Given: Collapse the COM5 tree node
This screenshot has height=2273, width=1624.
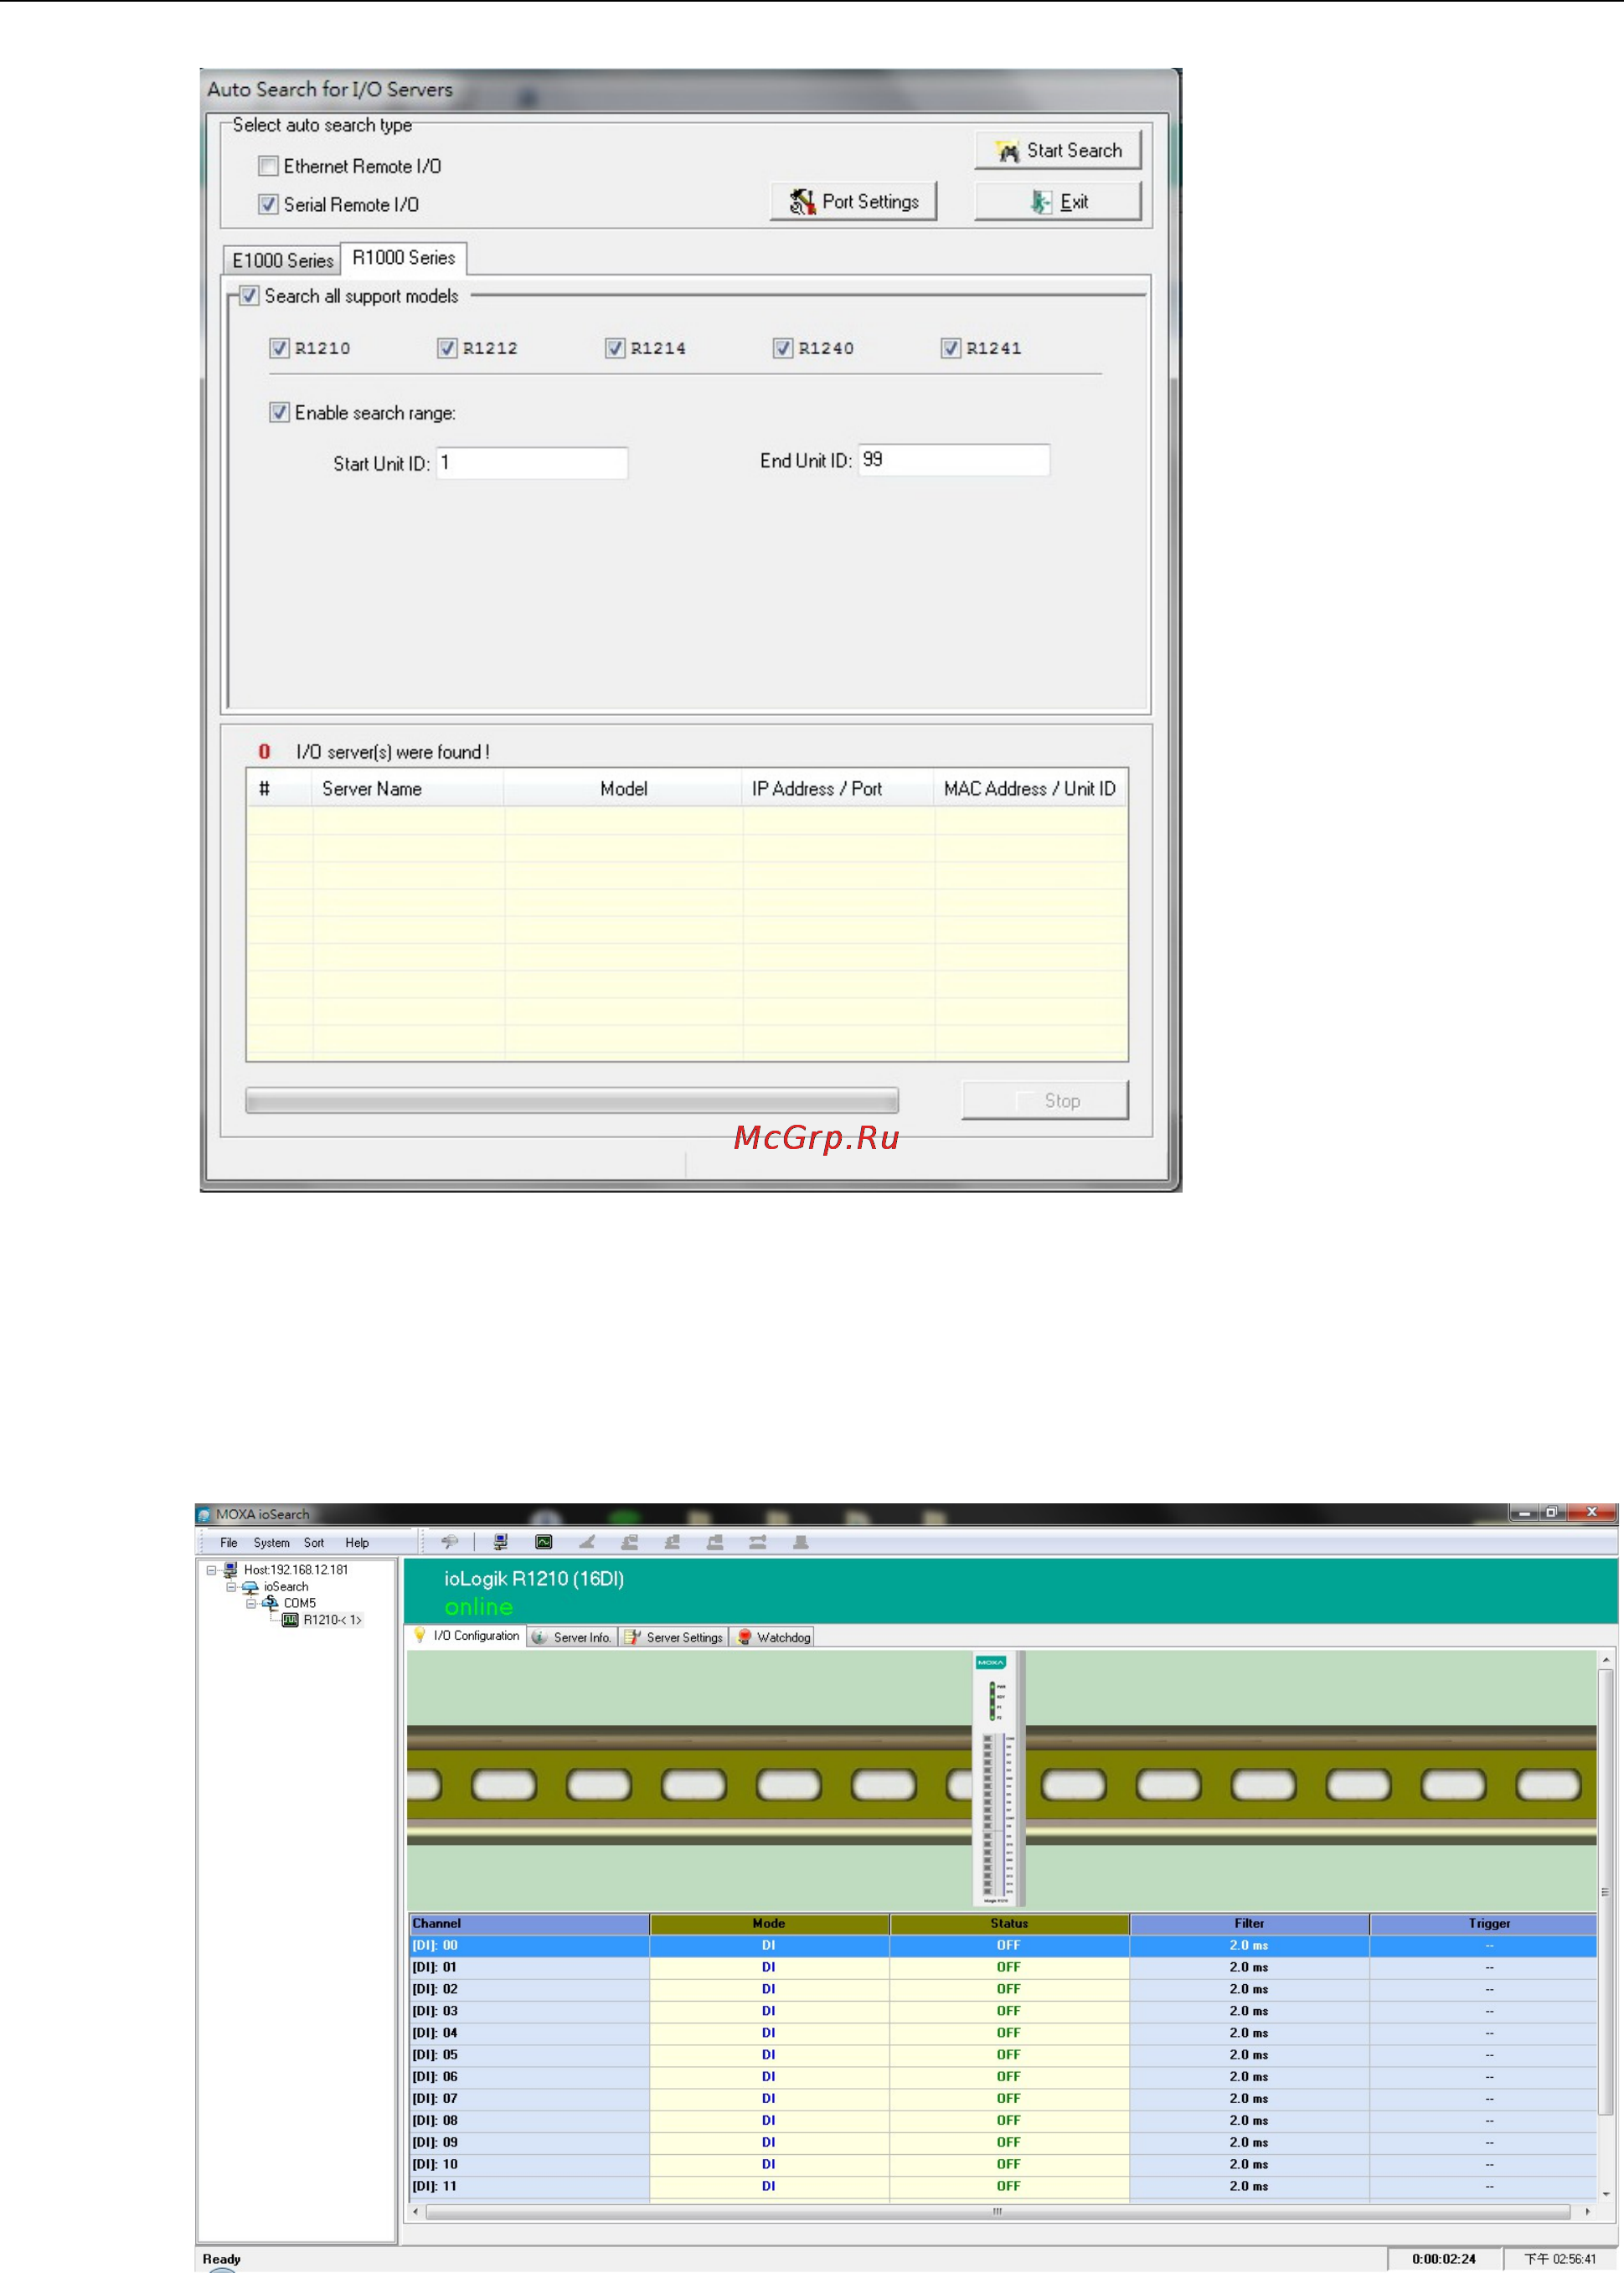Looking at the screenshot, I should pyautogui.click(x=251, y=1603).
